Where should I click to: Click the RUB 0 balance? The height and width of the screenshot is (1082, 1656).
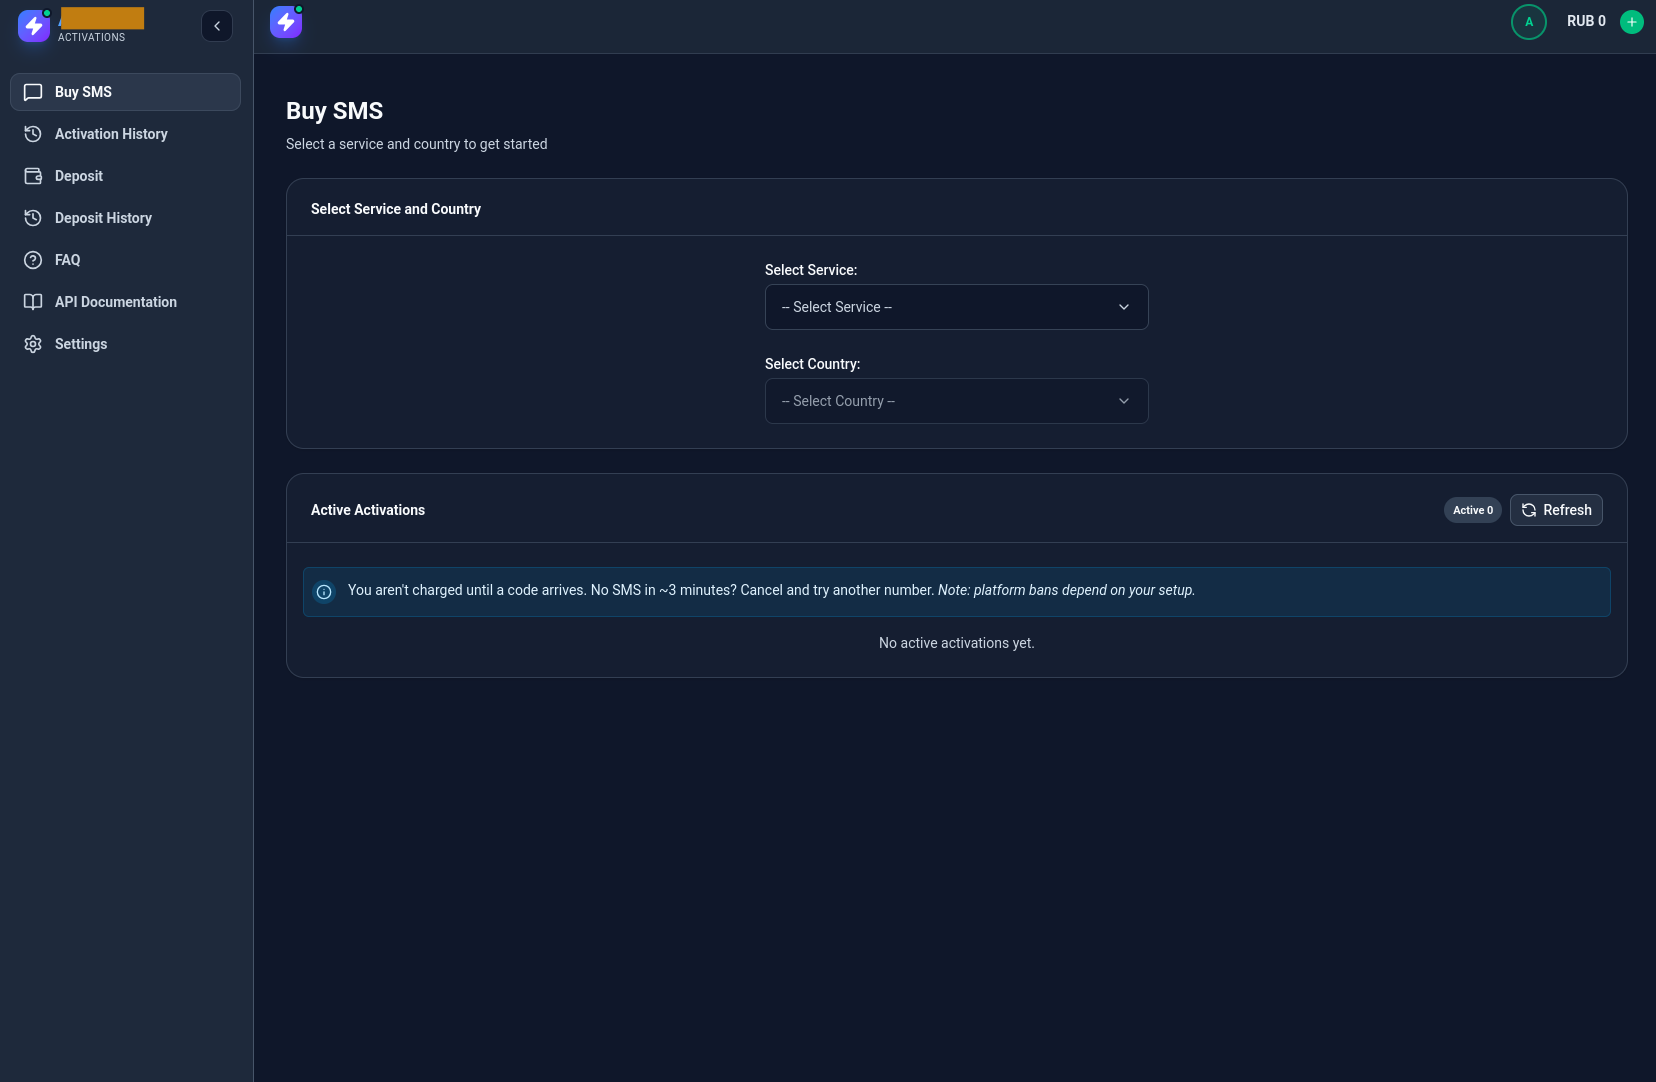[1586, 21]
